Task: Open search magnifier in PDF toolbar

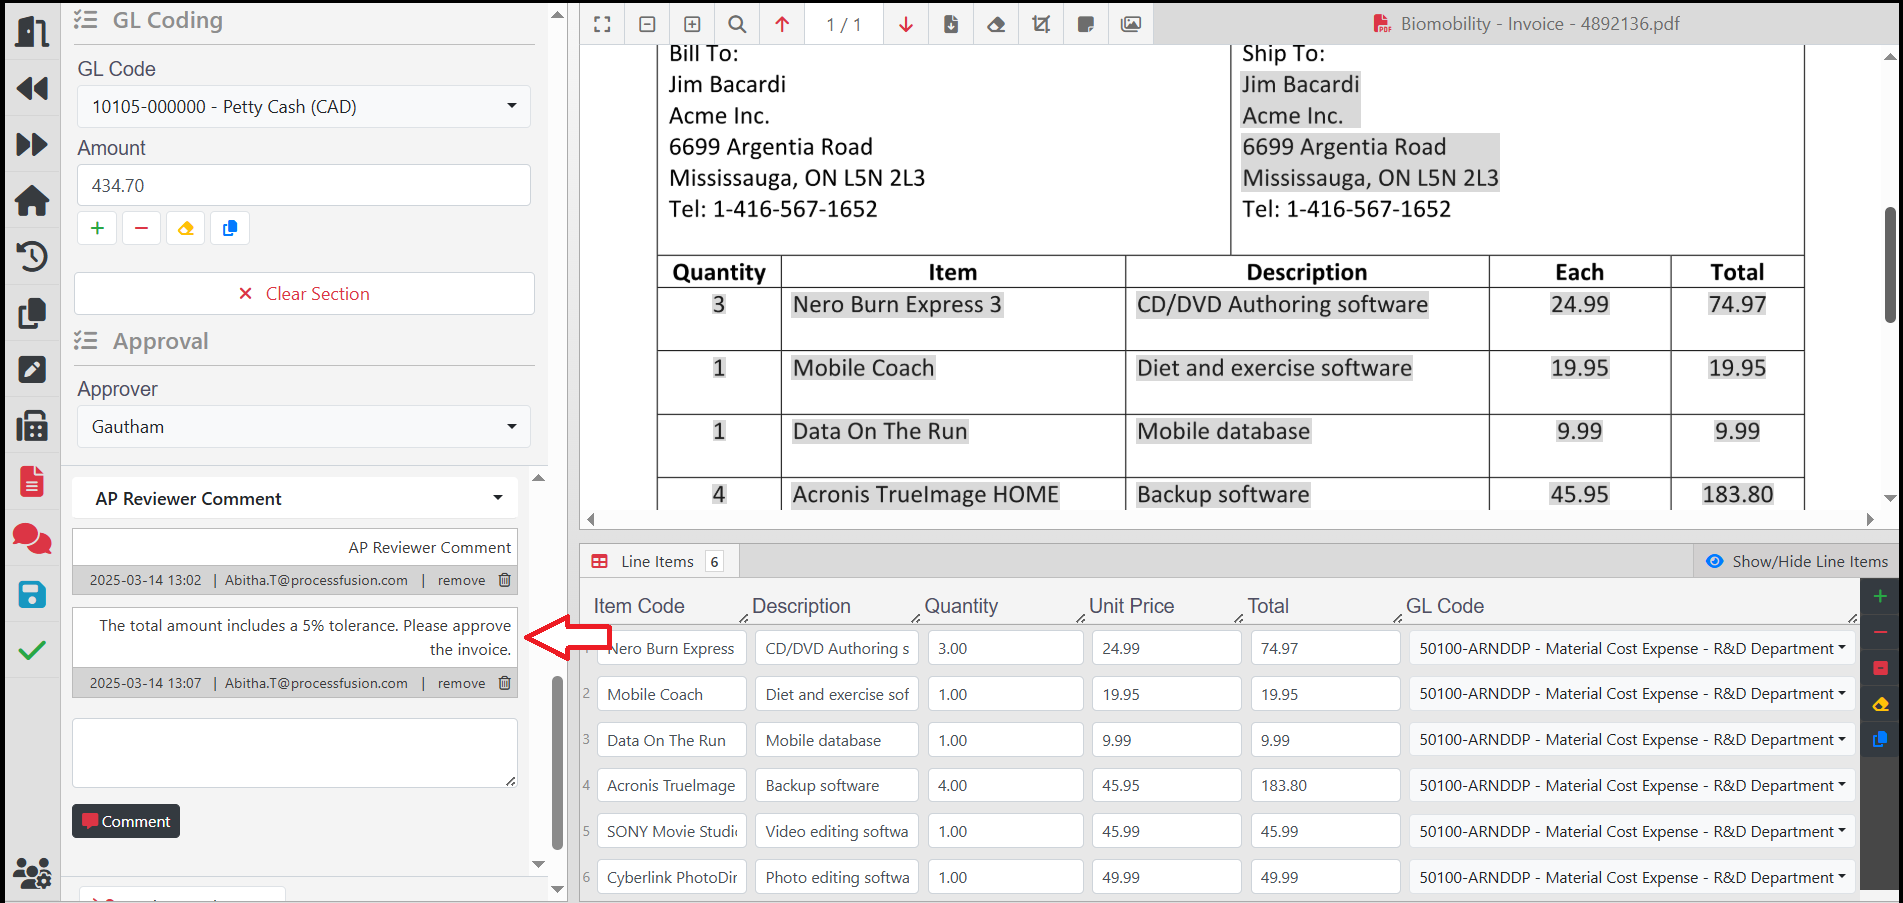Action: [x=737, y=24]
